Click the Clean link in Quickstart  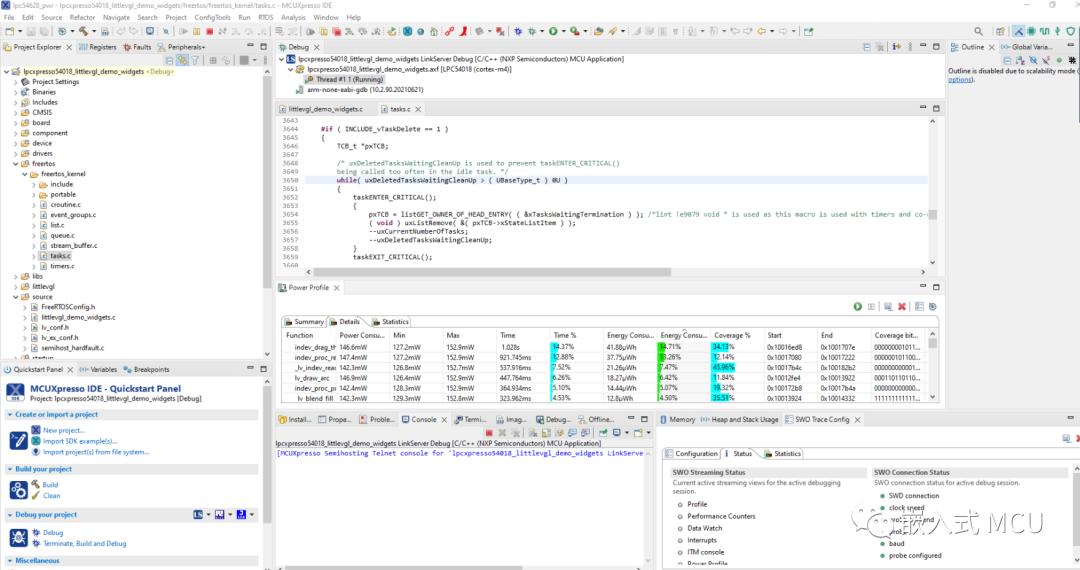52,496
